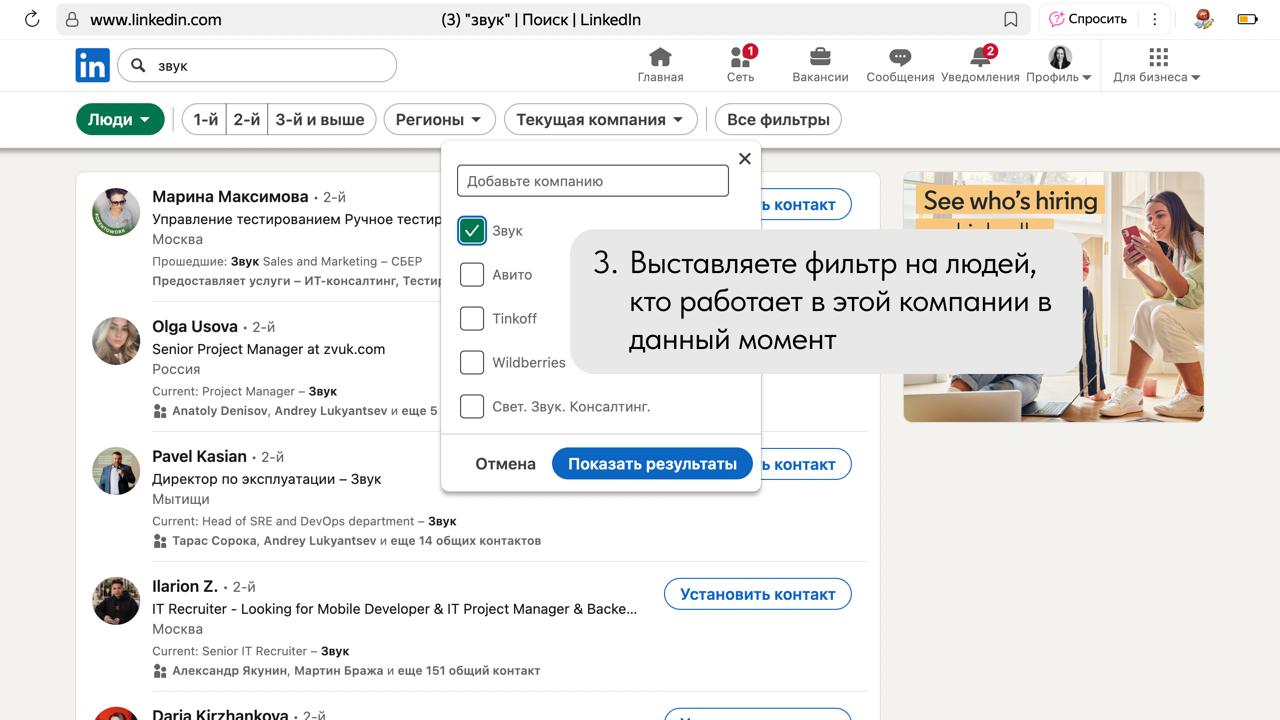Screen dimensions: 1280x720
Task: Open Марина Максимова profile name
Action: [230, 196]
